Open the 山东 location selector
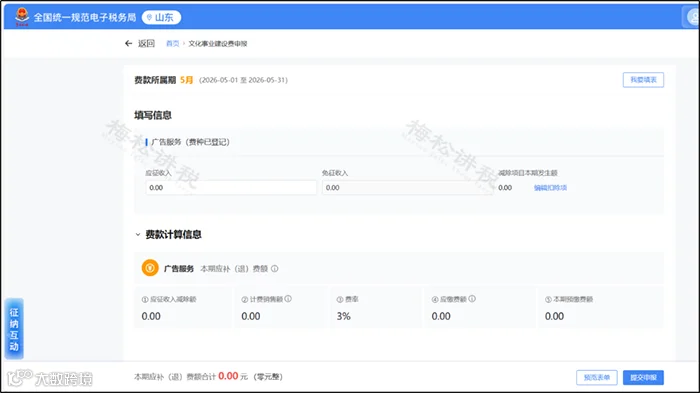The width and height of the screenshot is (700, 393). pyautogui.click(x=161, y=17)
